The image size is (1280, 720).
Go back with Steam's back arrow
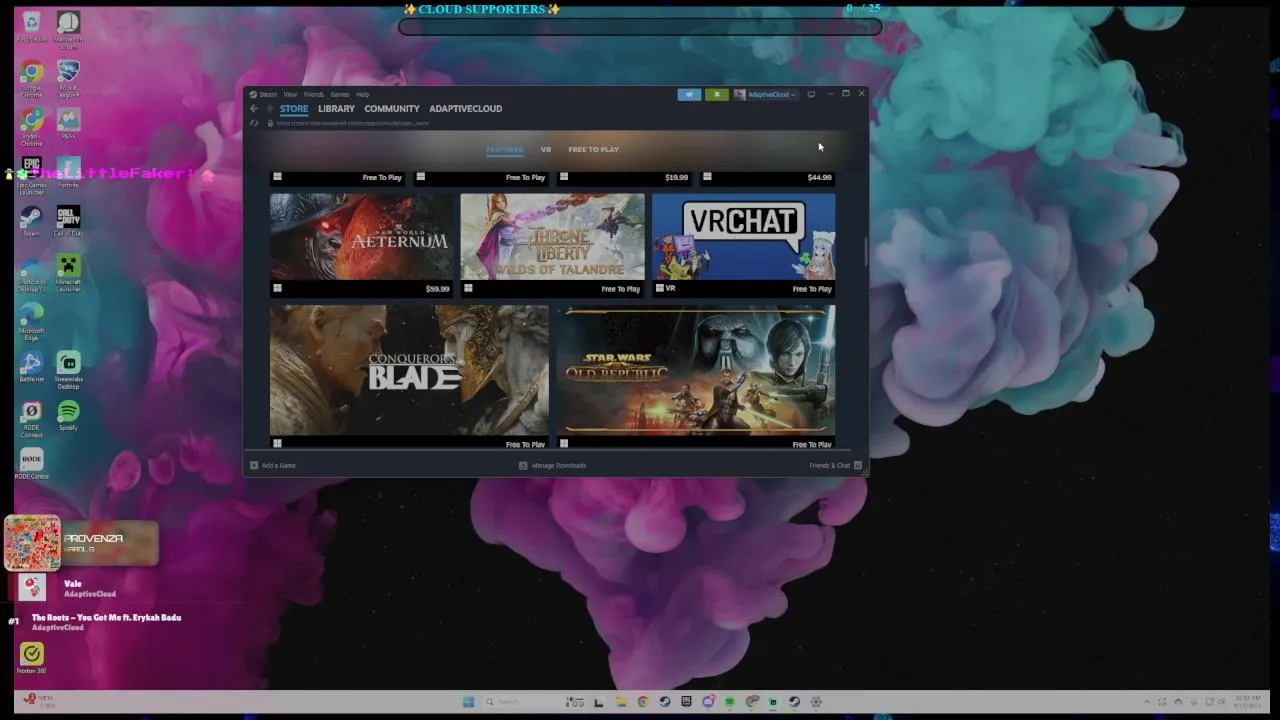tap(254, 108)
